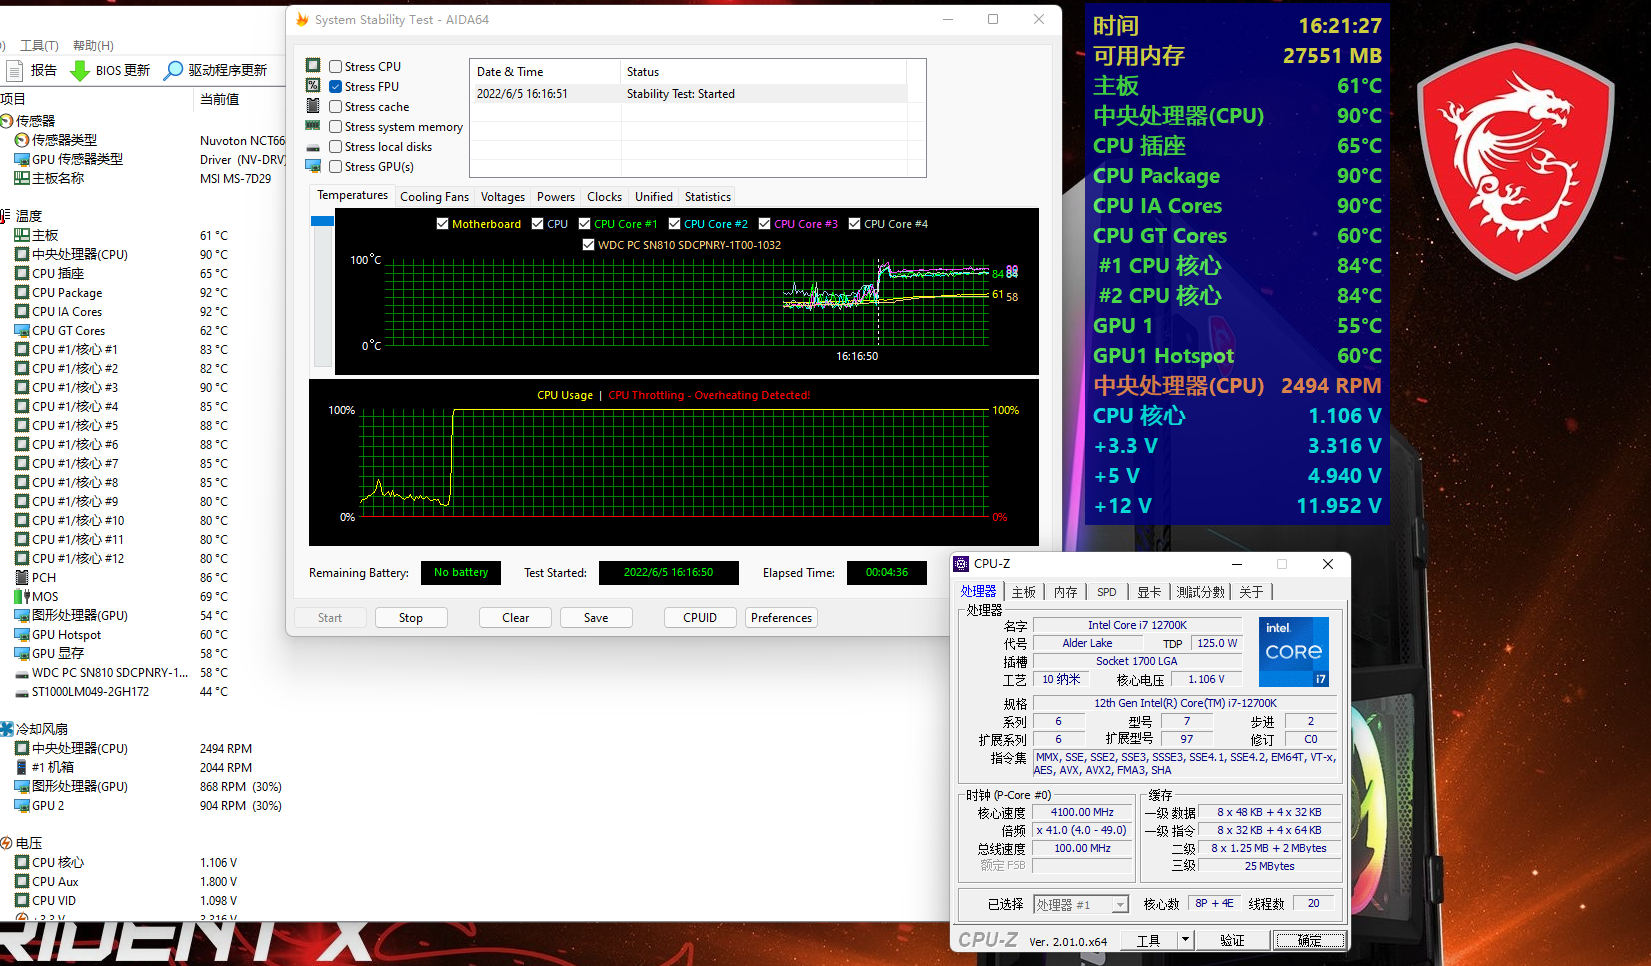Enable the Stress cache checkbox

336,106
